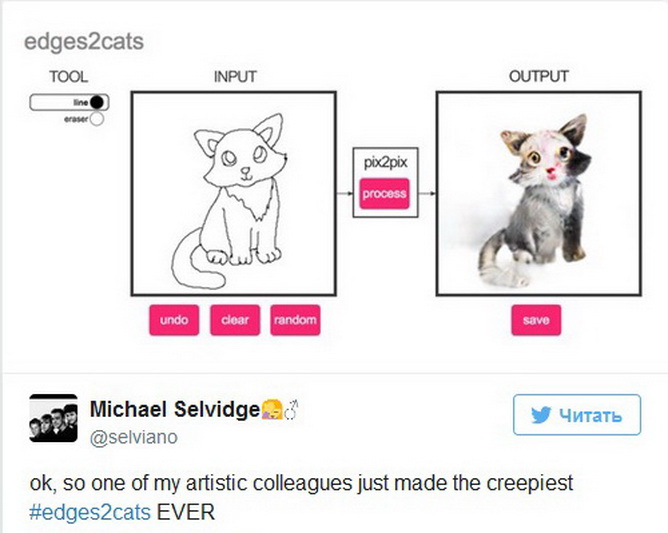Click the tweet text body
Screen dimensions: 668x533
[300, 484]
